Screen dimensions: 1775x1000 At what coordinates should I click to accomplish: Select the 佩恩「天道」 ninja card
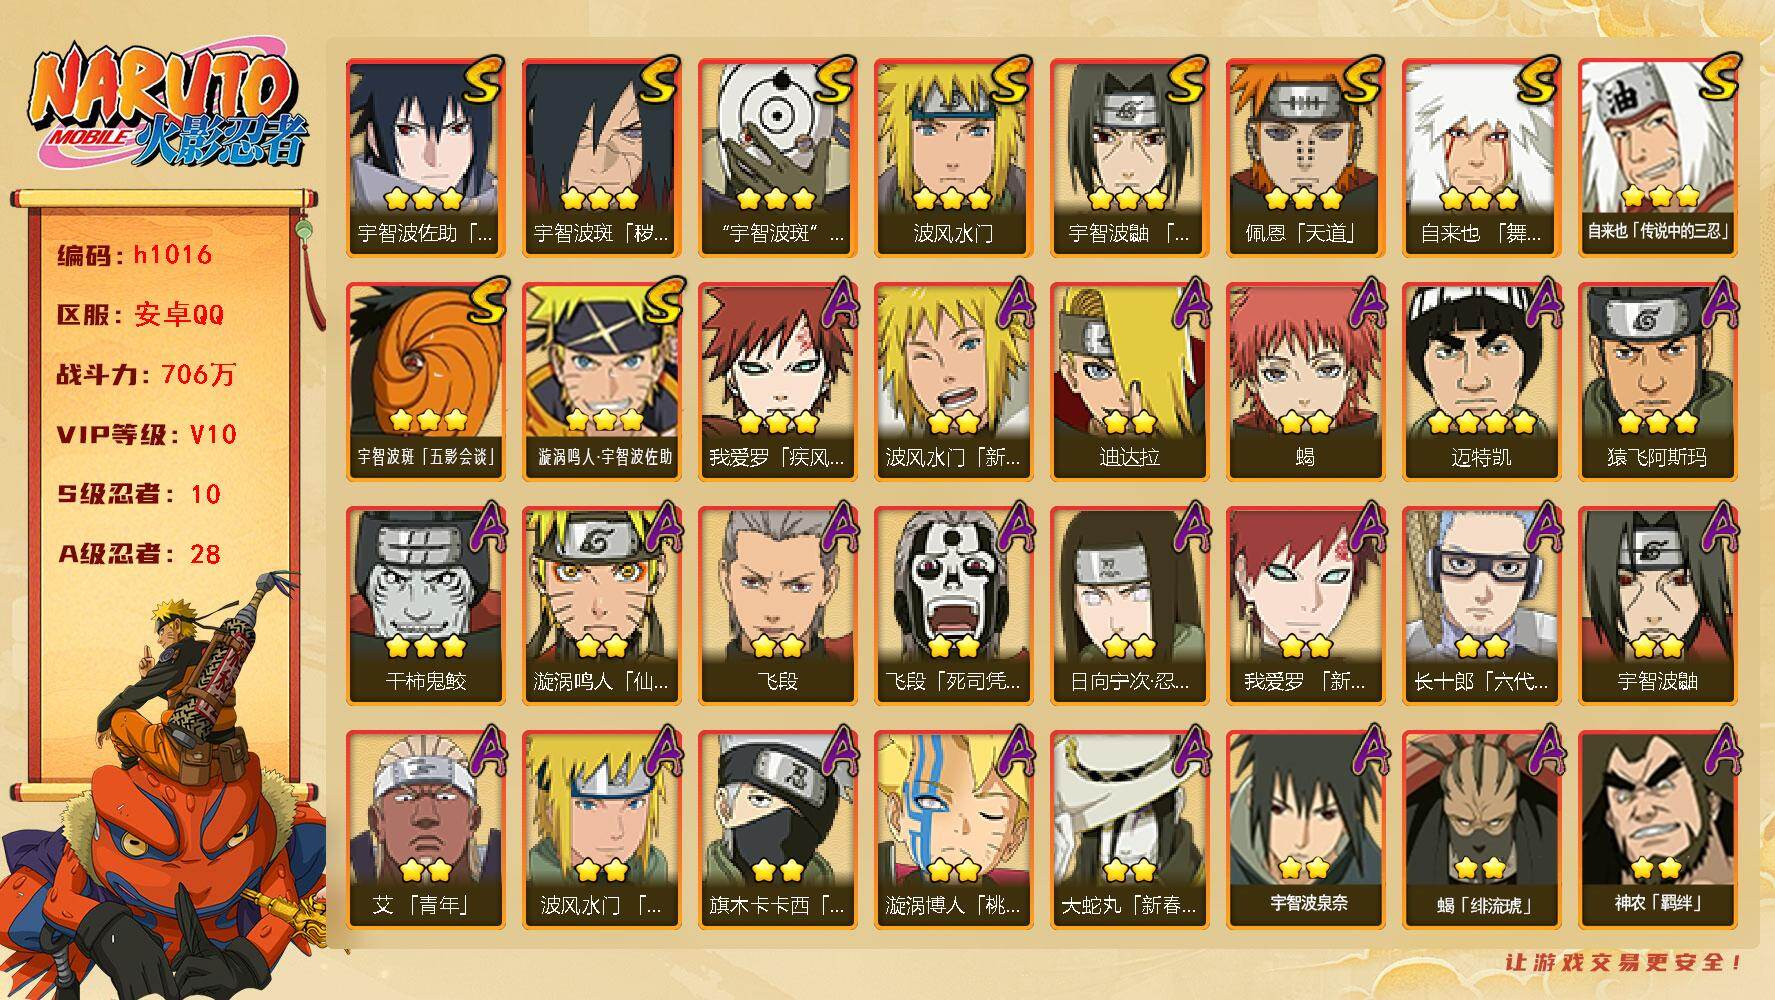1304,158
